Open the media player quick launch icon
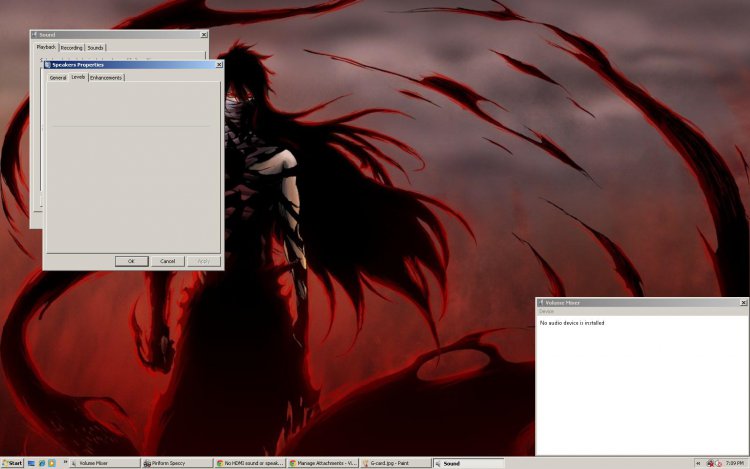This screenshot has height=469, width=750. click(52, 463)
